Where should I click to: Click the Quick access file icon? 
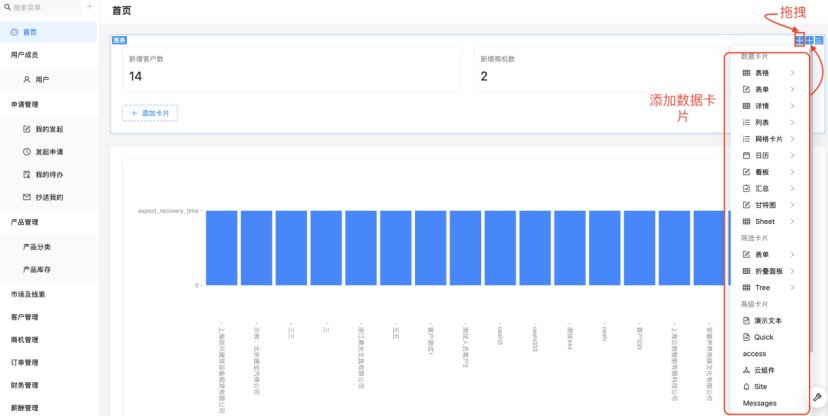click(746, 337)
